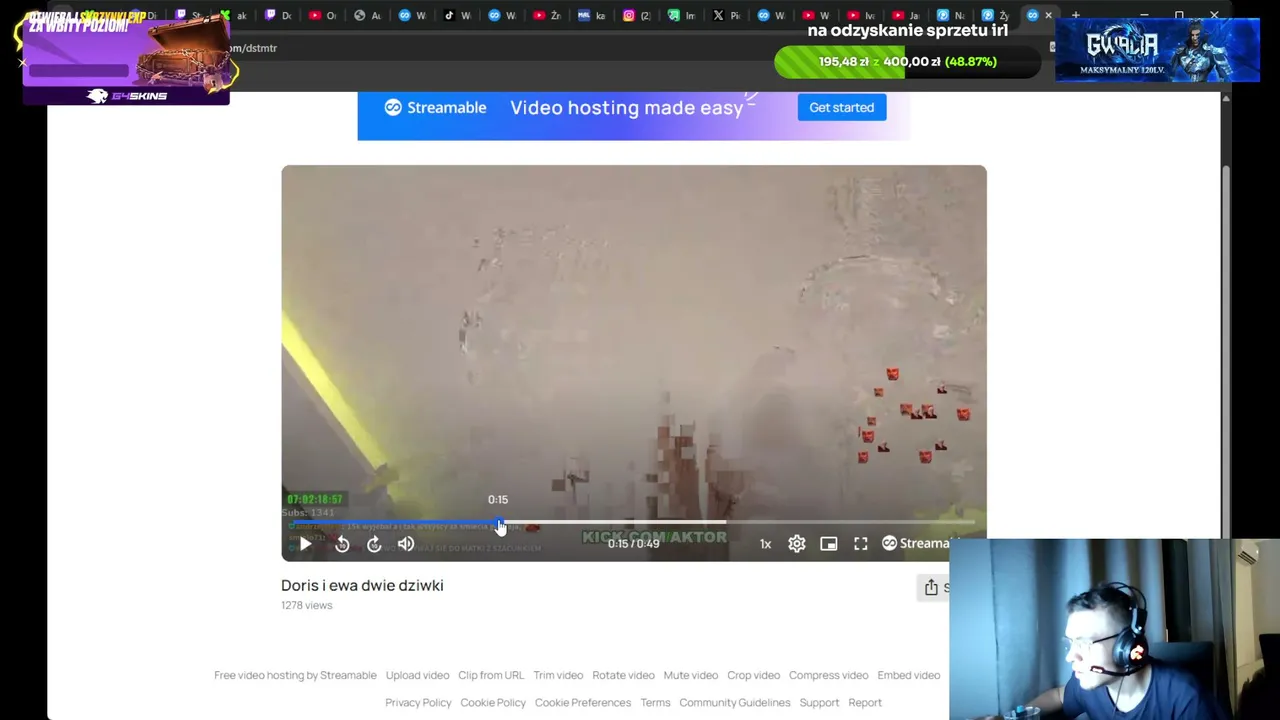The width and height of the screenshot is (1280, 720).
Task: Click the '0:15 / 0:49' time display
Action: click(633, 544)
